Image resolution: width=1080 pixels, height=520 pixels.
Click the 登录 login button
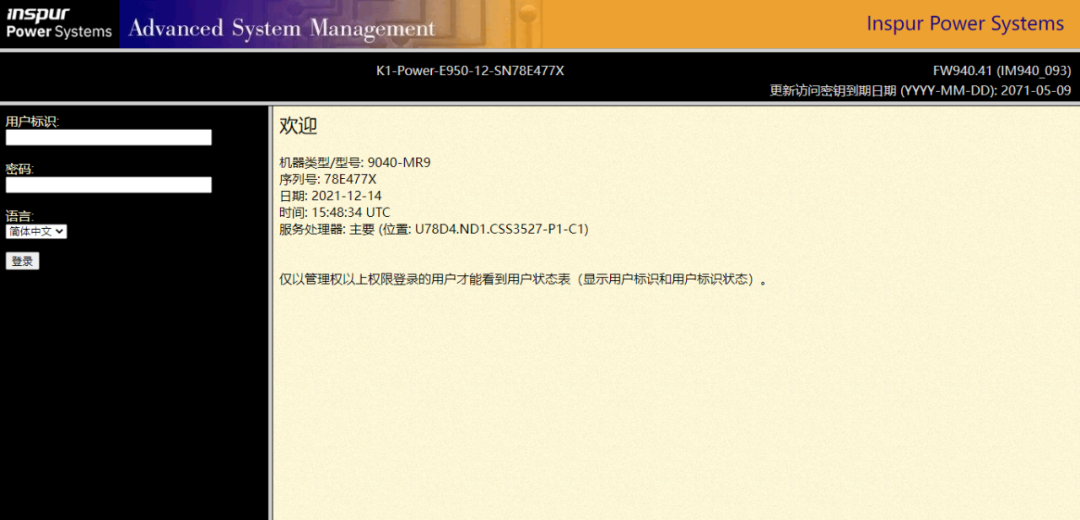point(23,261)
